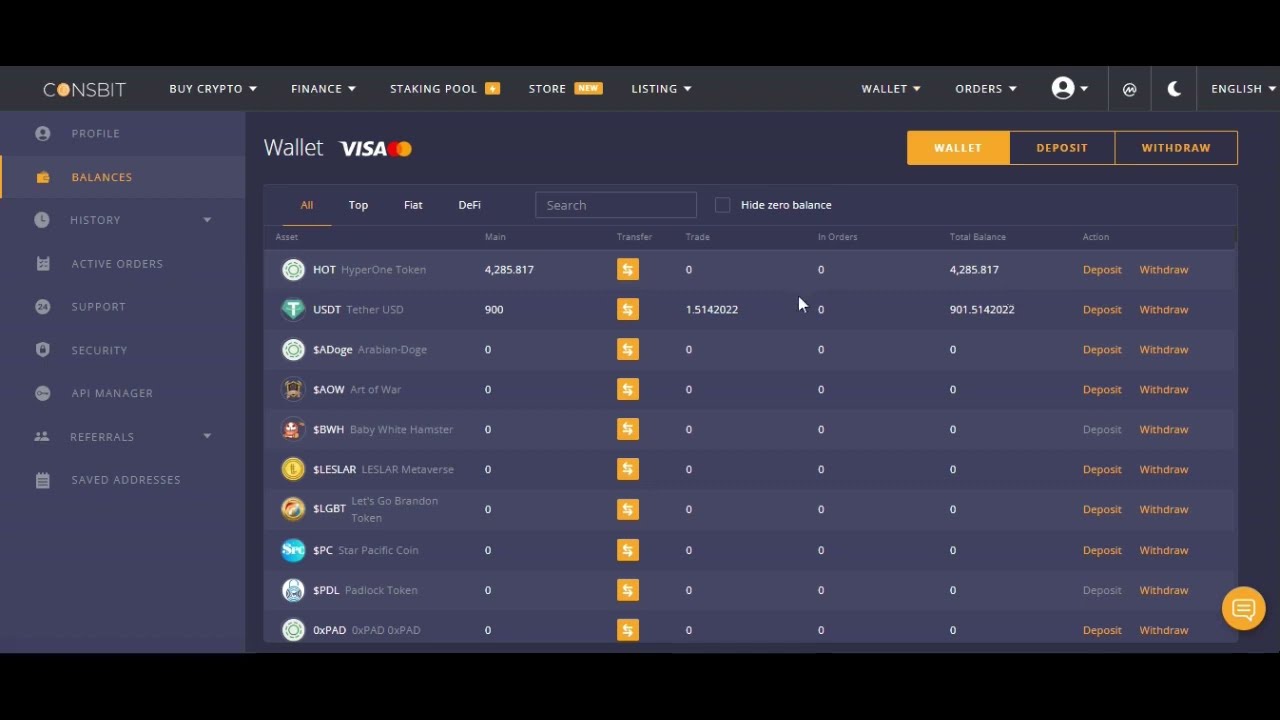Image resolution: width=1280 pixels, height=720 pixels.
Task: Click transfer icon for $LESLAR row
Action: click(x=628, y=470)
